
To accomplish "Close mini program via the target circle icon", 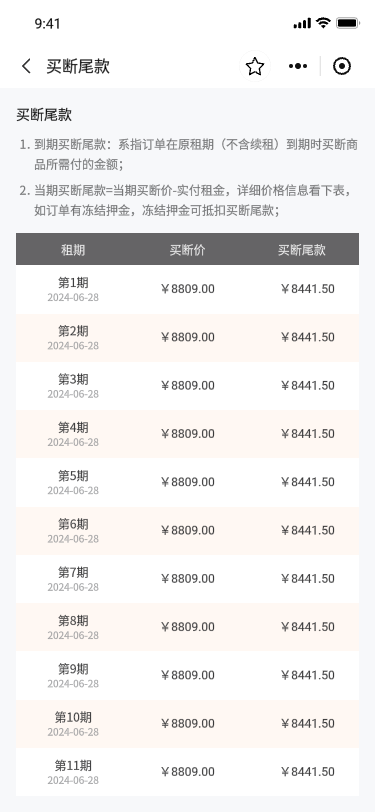I will click(x=342, y=66).
